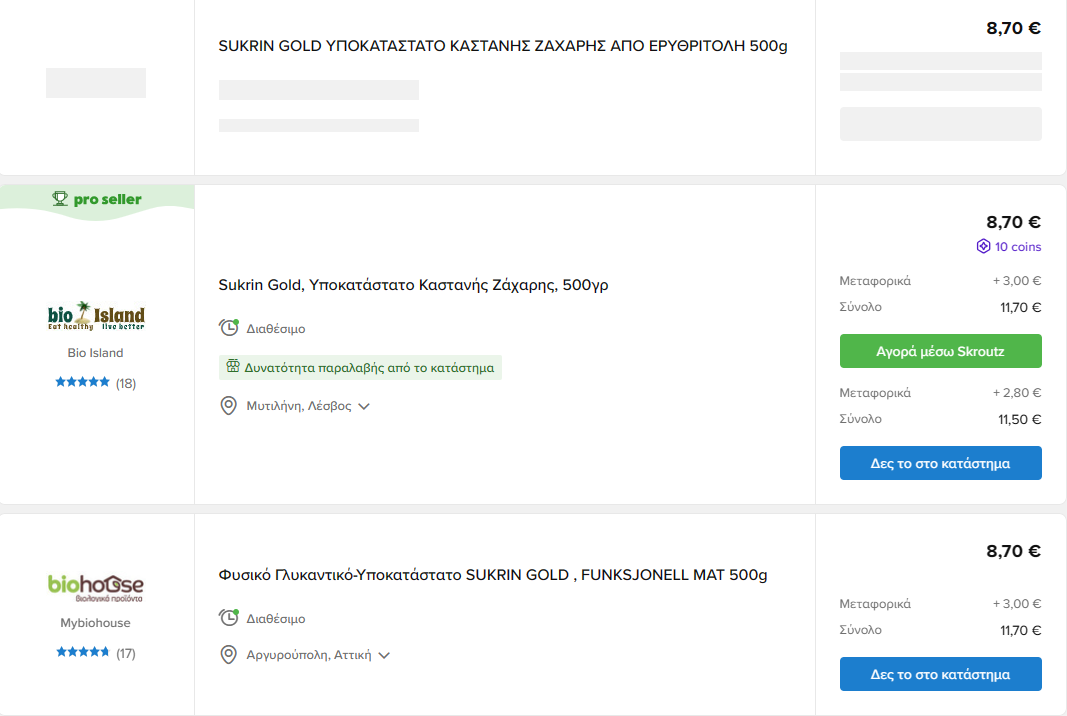Click Διαθέσιμο text in Bio Island offer

[x=276, y=329]
